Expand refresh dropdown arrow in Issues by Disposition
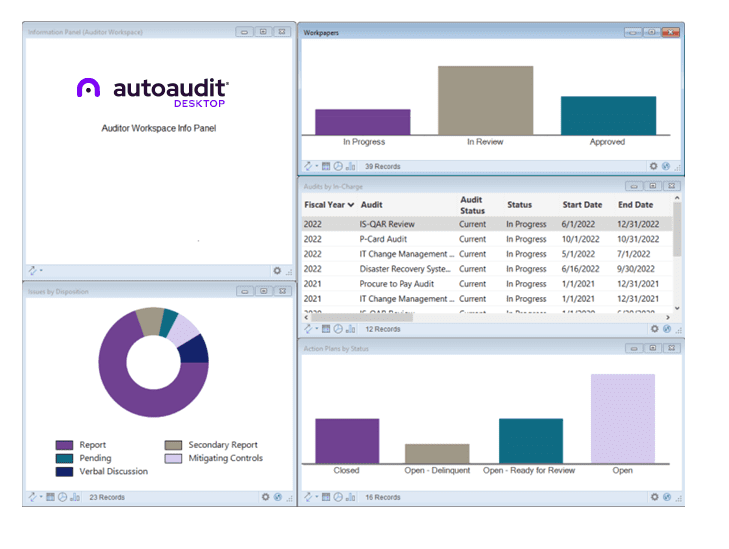Viewport: 729px width, 549px height. [x=41, y=497]
